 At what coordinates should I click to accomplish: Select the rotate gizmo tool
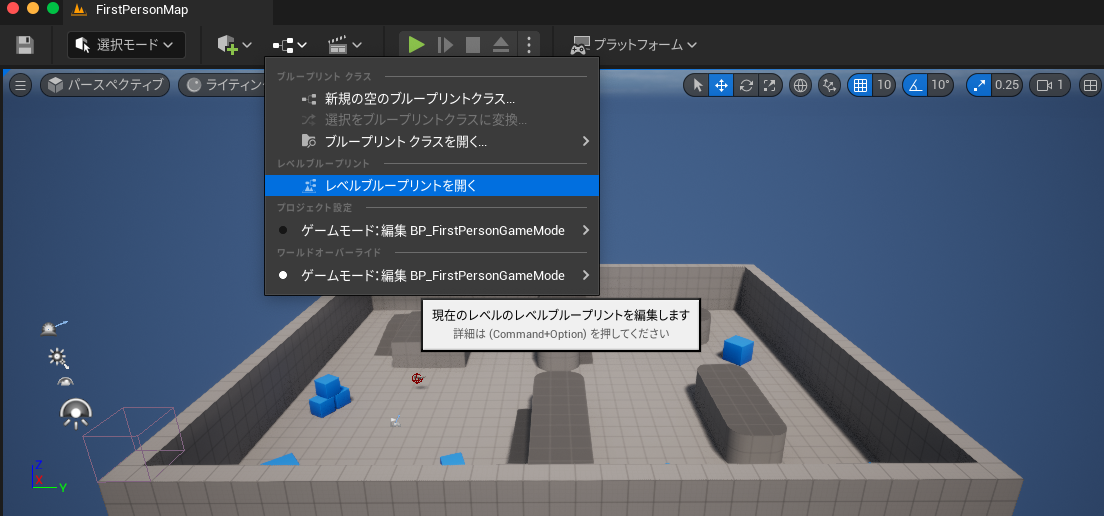click(x=745, y=85)
